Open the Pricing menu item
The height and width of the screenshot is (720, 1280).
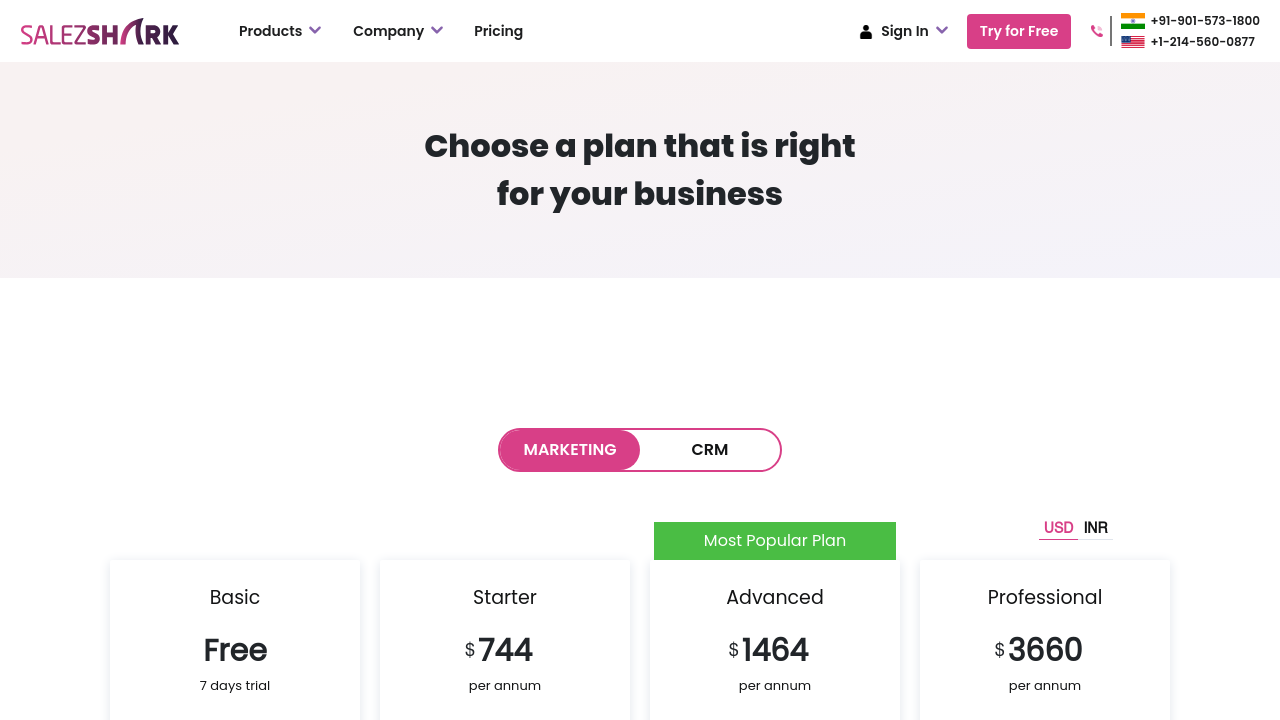[x=498, y=31]
